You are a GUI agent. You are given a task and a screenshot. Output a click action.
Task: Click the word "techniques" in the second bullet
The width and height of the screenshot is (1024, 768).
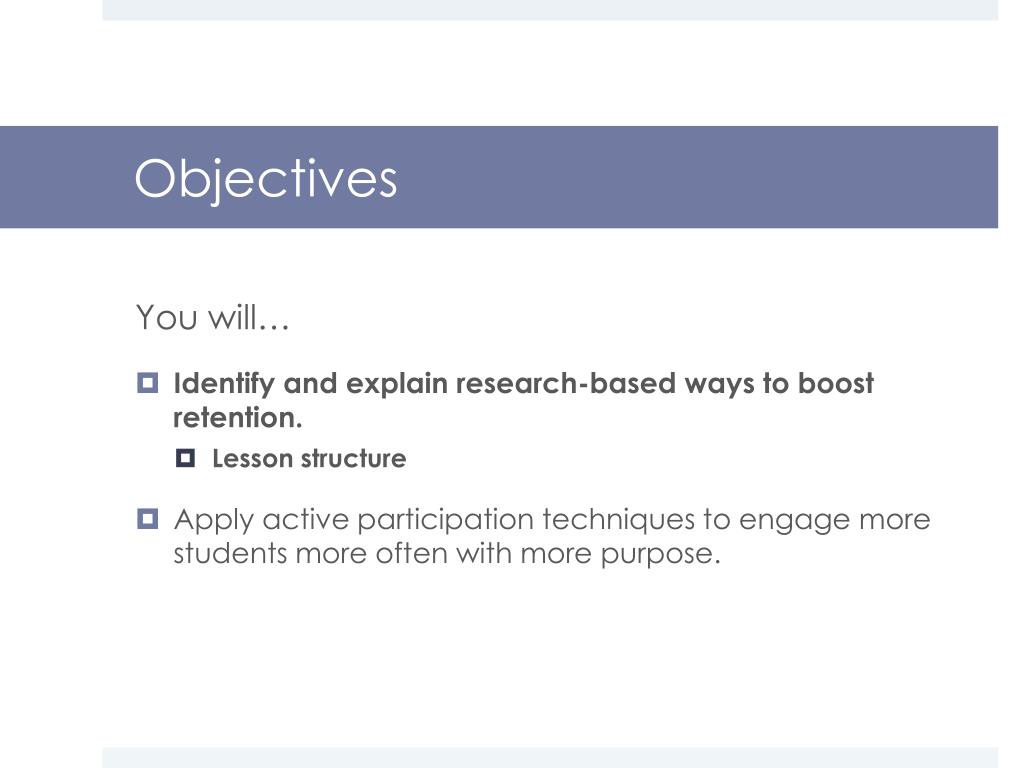(x=618, y=520)
